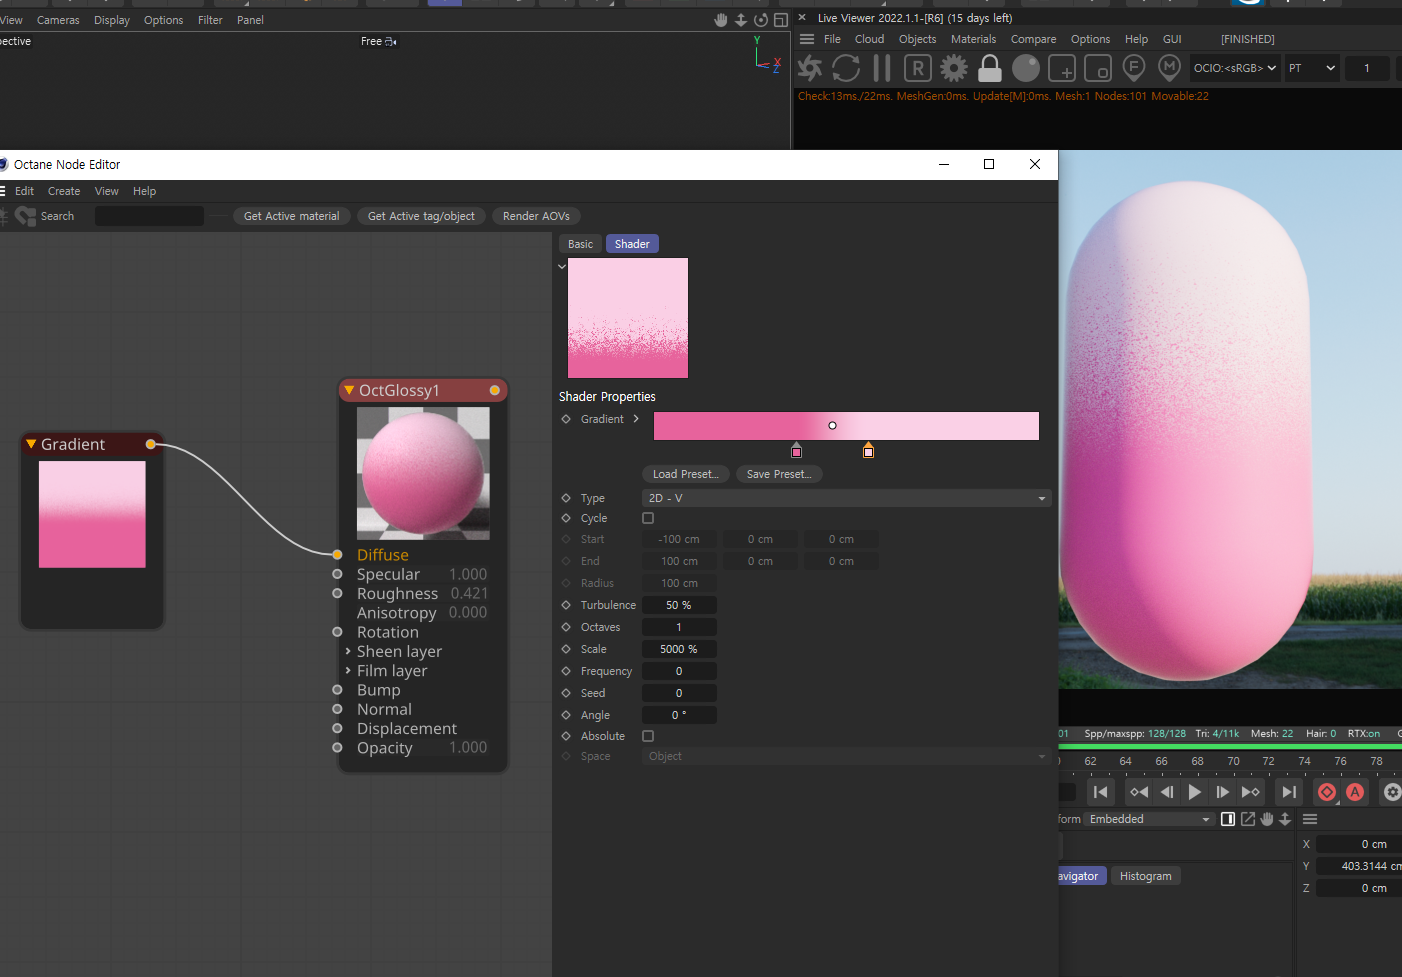Click the viewport pan hand icon

pos(721,20)
